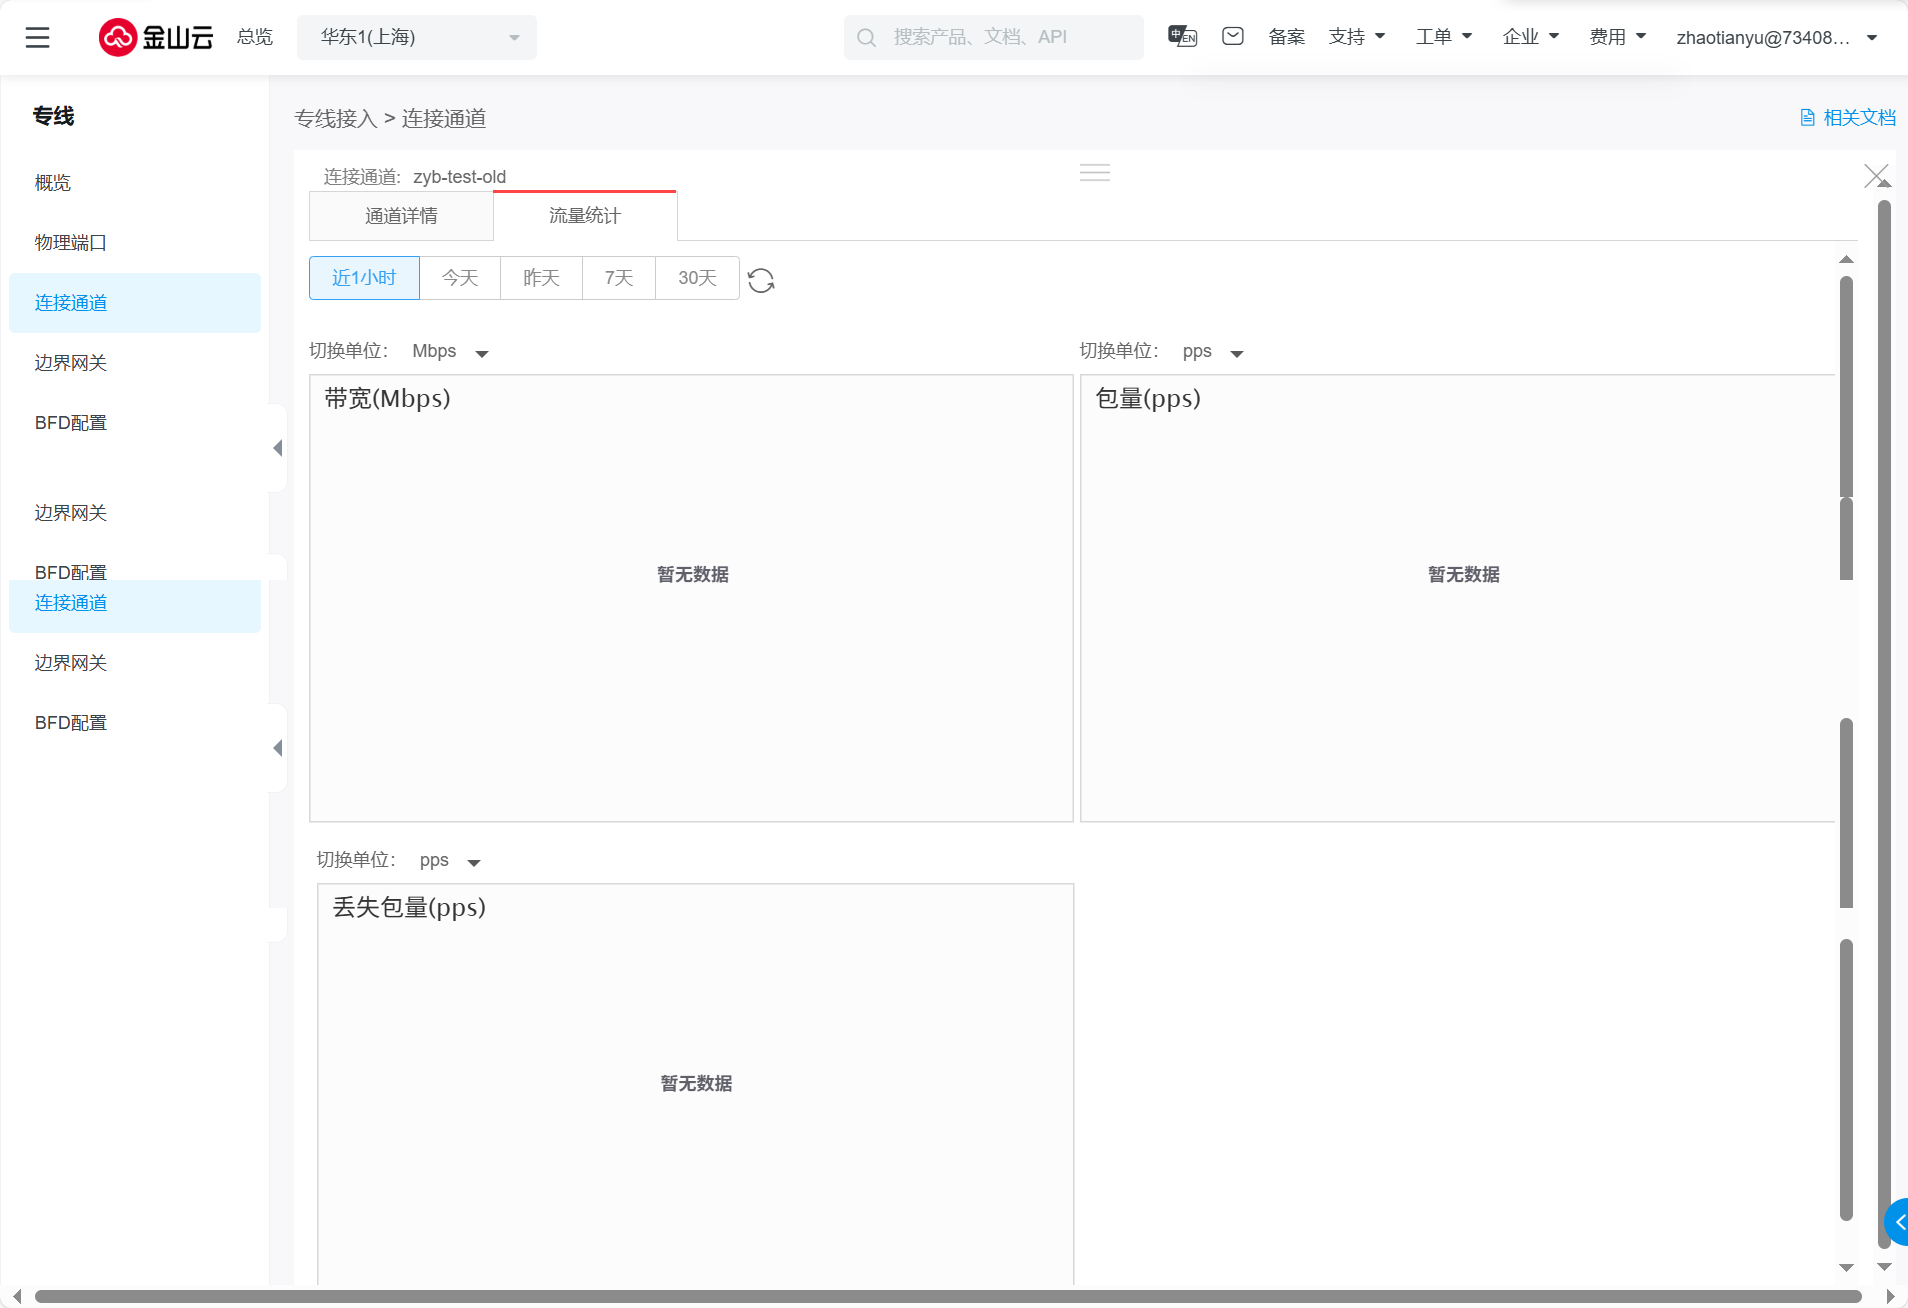Click the 丢失包量(pps) chart title
Image resolution: width=1908 pixels, height=1308 pixels.
pyautogui.click(x=409, y=908)
